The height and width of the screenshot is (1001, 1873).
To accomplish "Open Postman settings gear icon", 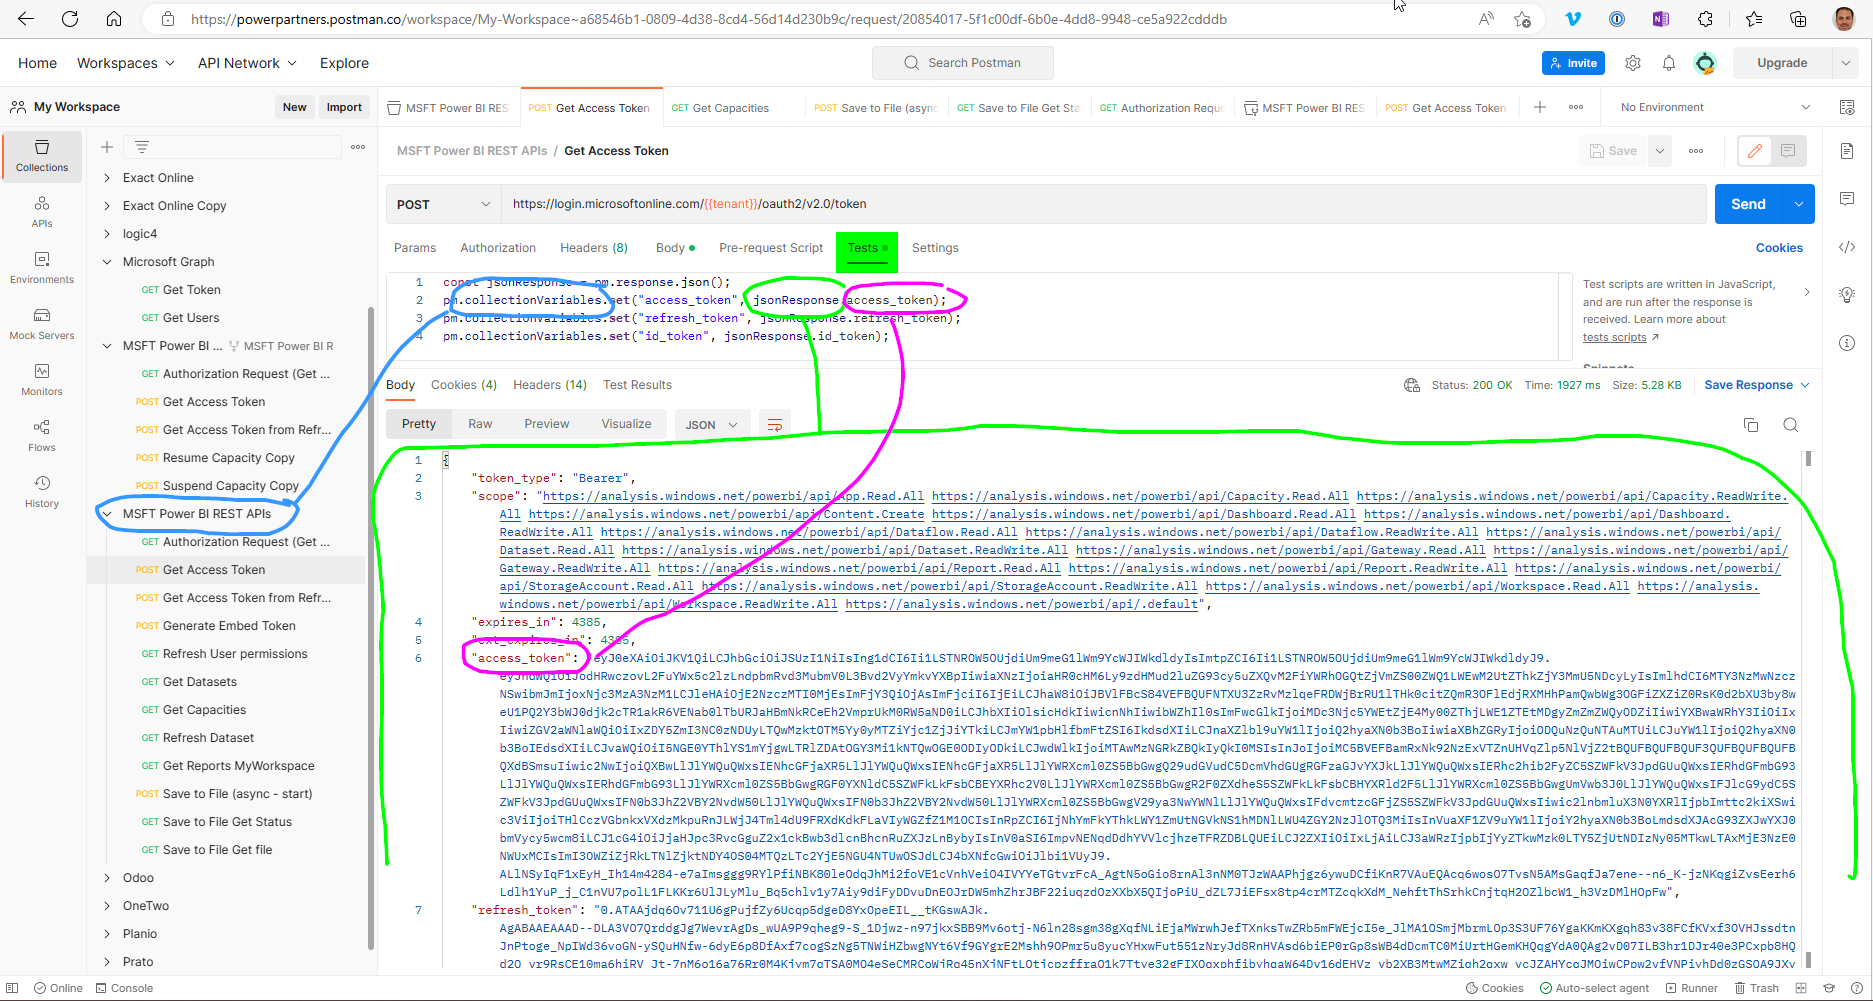I will click(x=1633, y=63).
